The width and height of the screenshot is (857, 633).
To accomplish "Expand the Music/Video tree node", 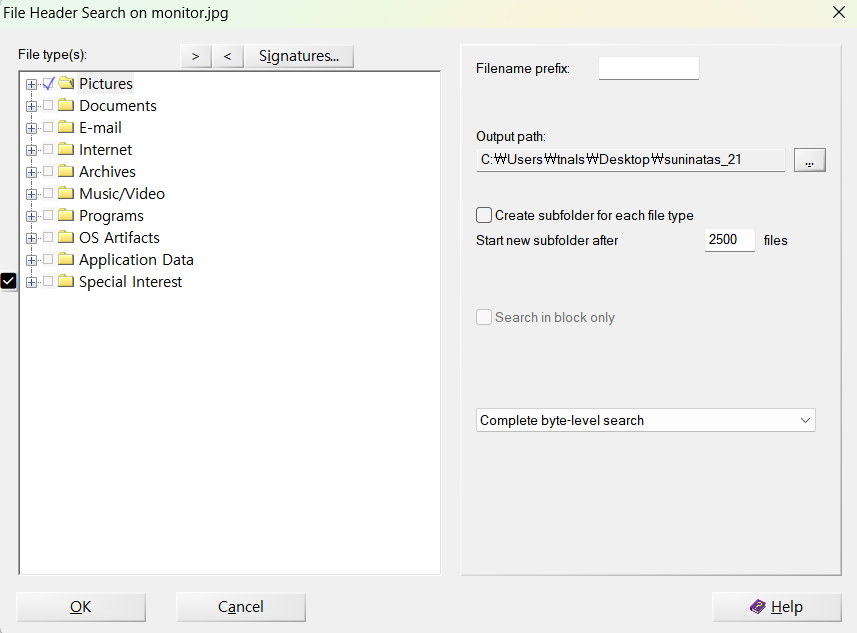I will click(x=31, y=194).
